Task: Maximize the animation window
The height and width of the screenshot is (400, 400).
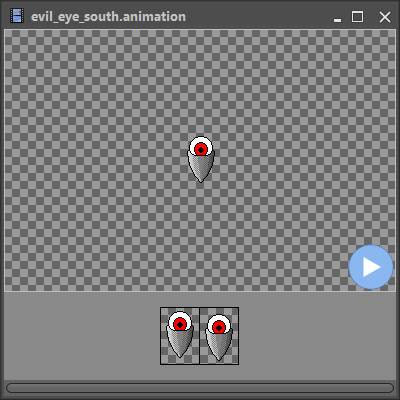Action: pyautogui.click(x=358, y=17)
